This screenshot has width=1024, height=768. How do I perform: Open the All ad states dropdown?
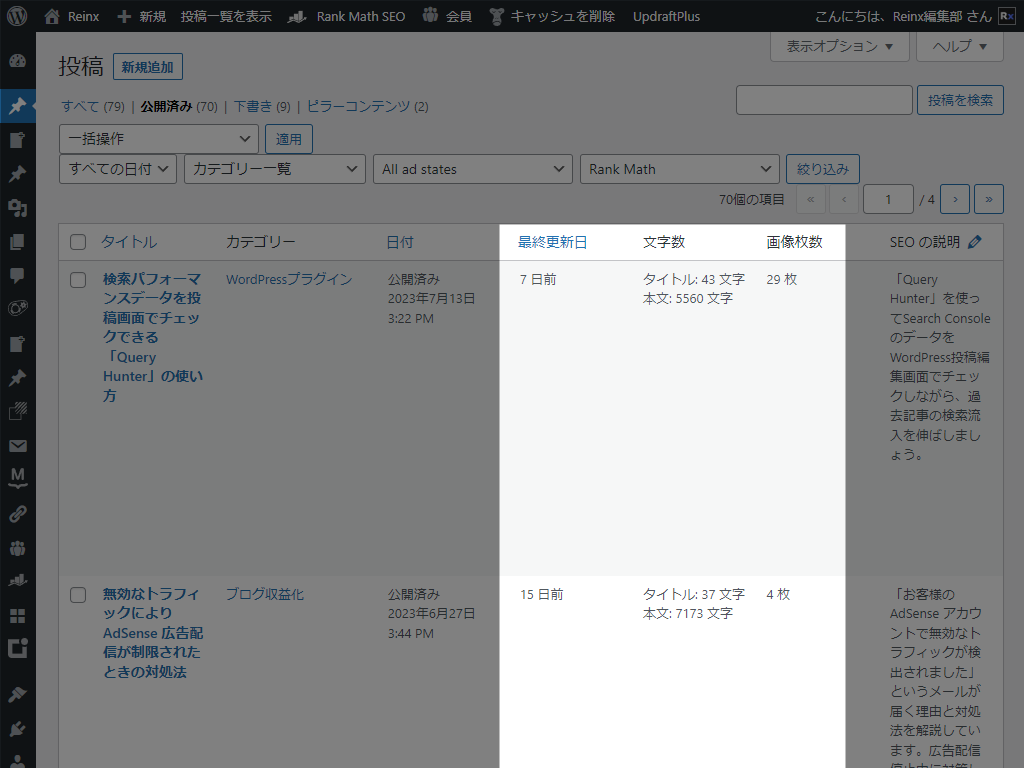pos(473,169)
